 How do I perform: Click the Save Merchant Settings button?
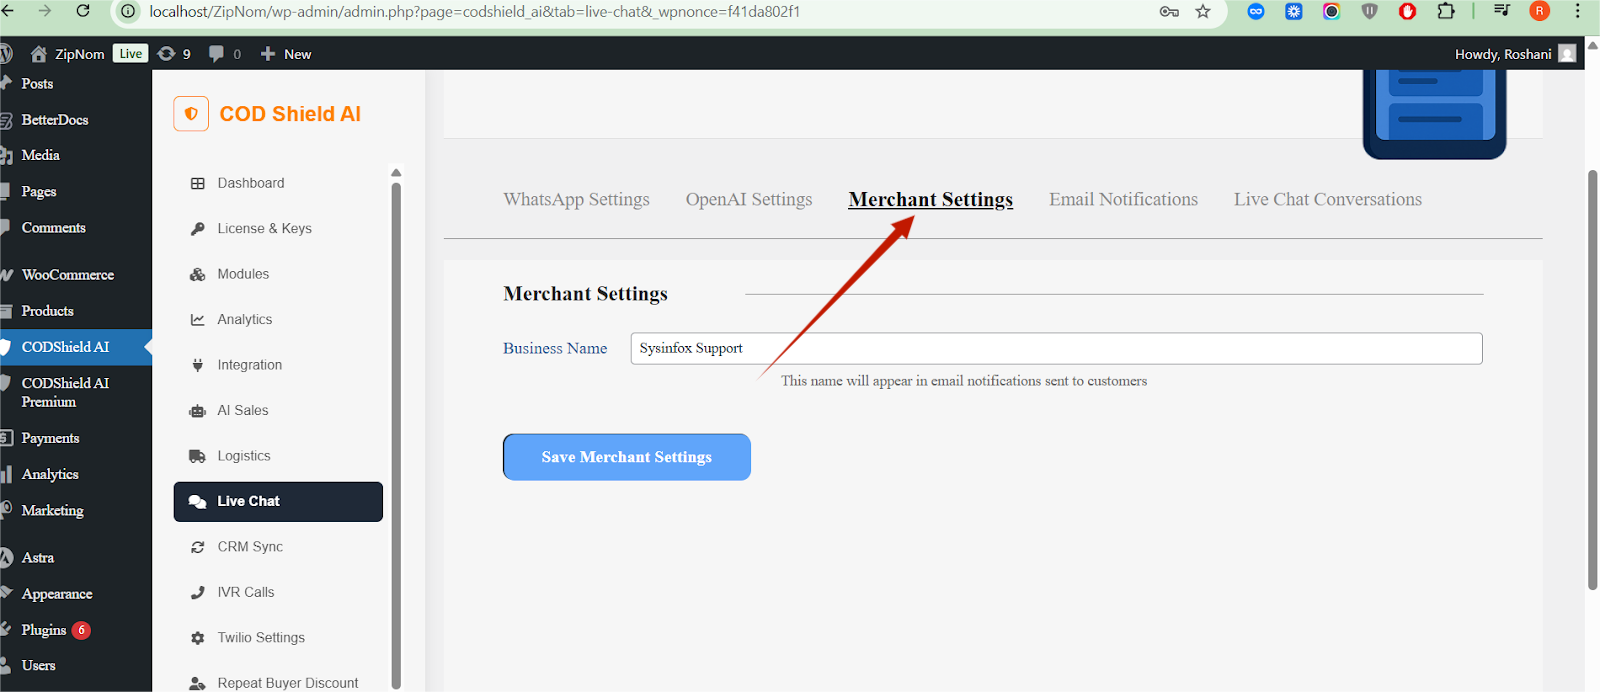626,457
